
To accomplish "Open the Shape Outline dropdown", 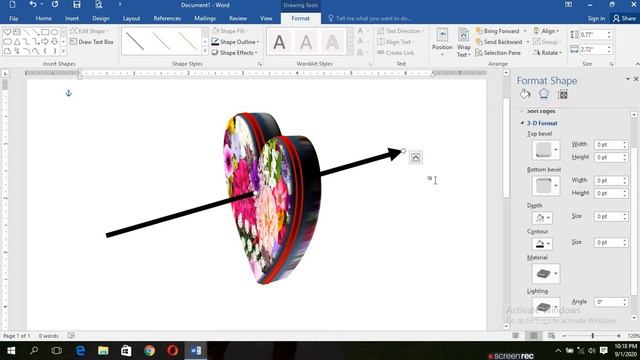I will coord(235,42).
